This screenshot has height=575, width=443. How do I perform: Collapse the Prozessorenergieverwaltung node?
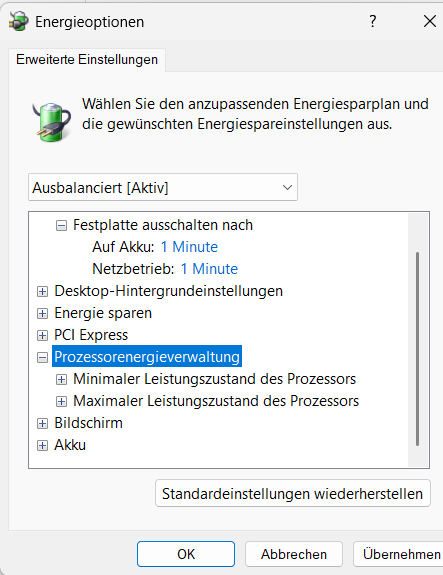pos(43,357)
